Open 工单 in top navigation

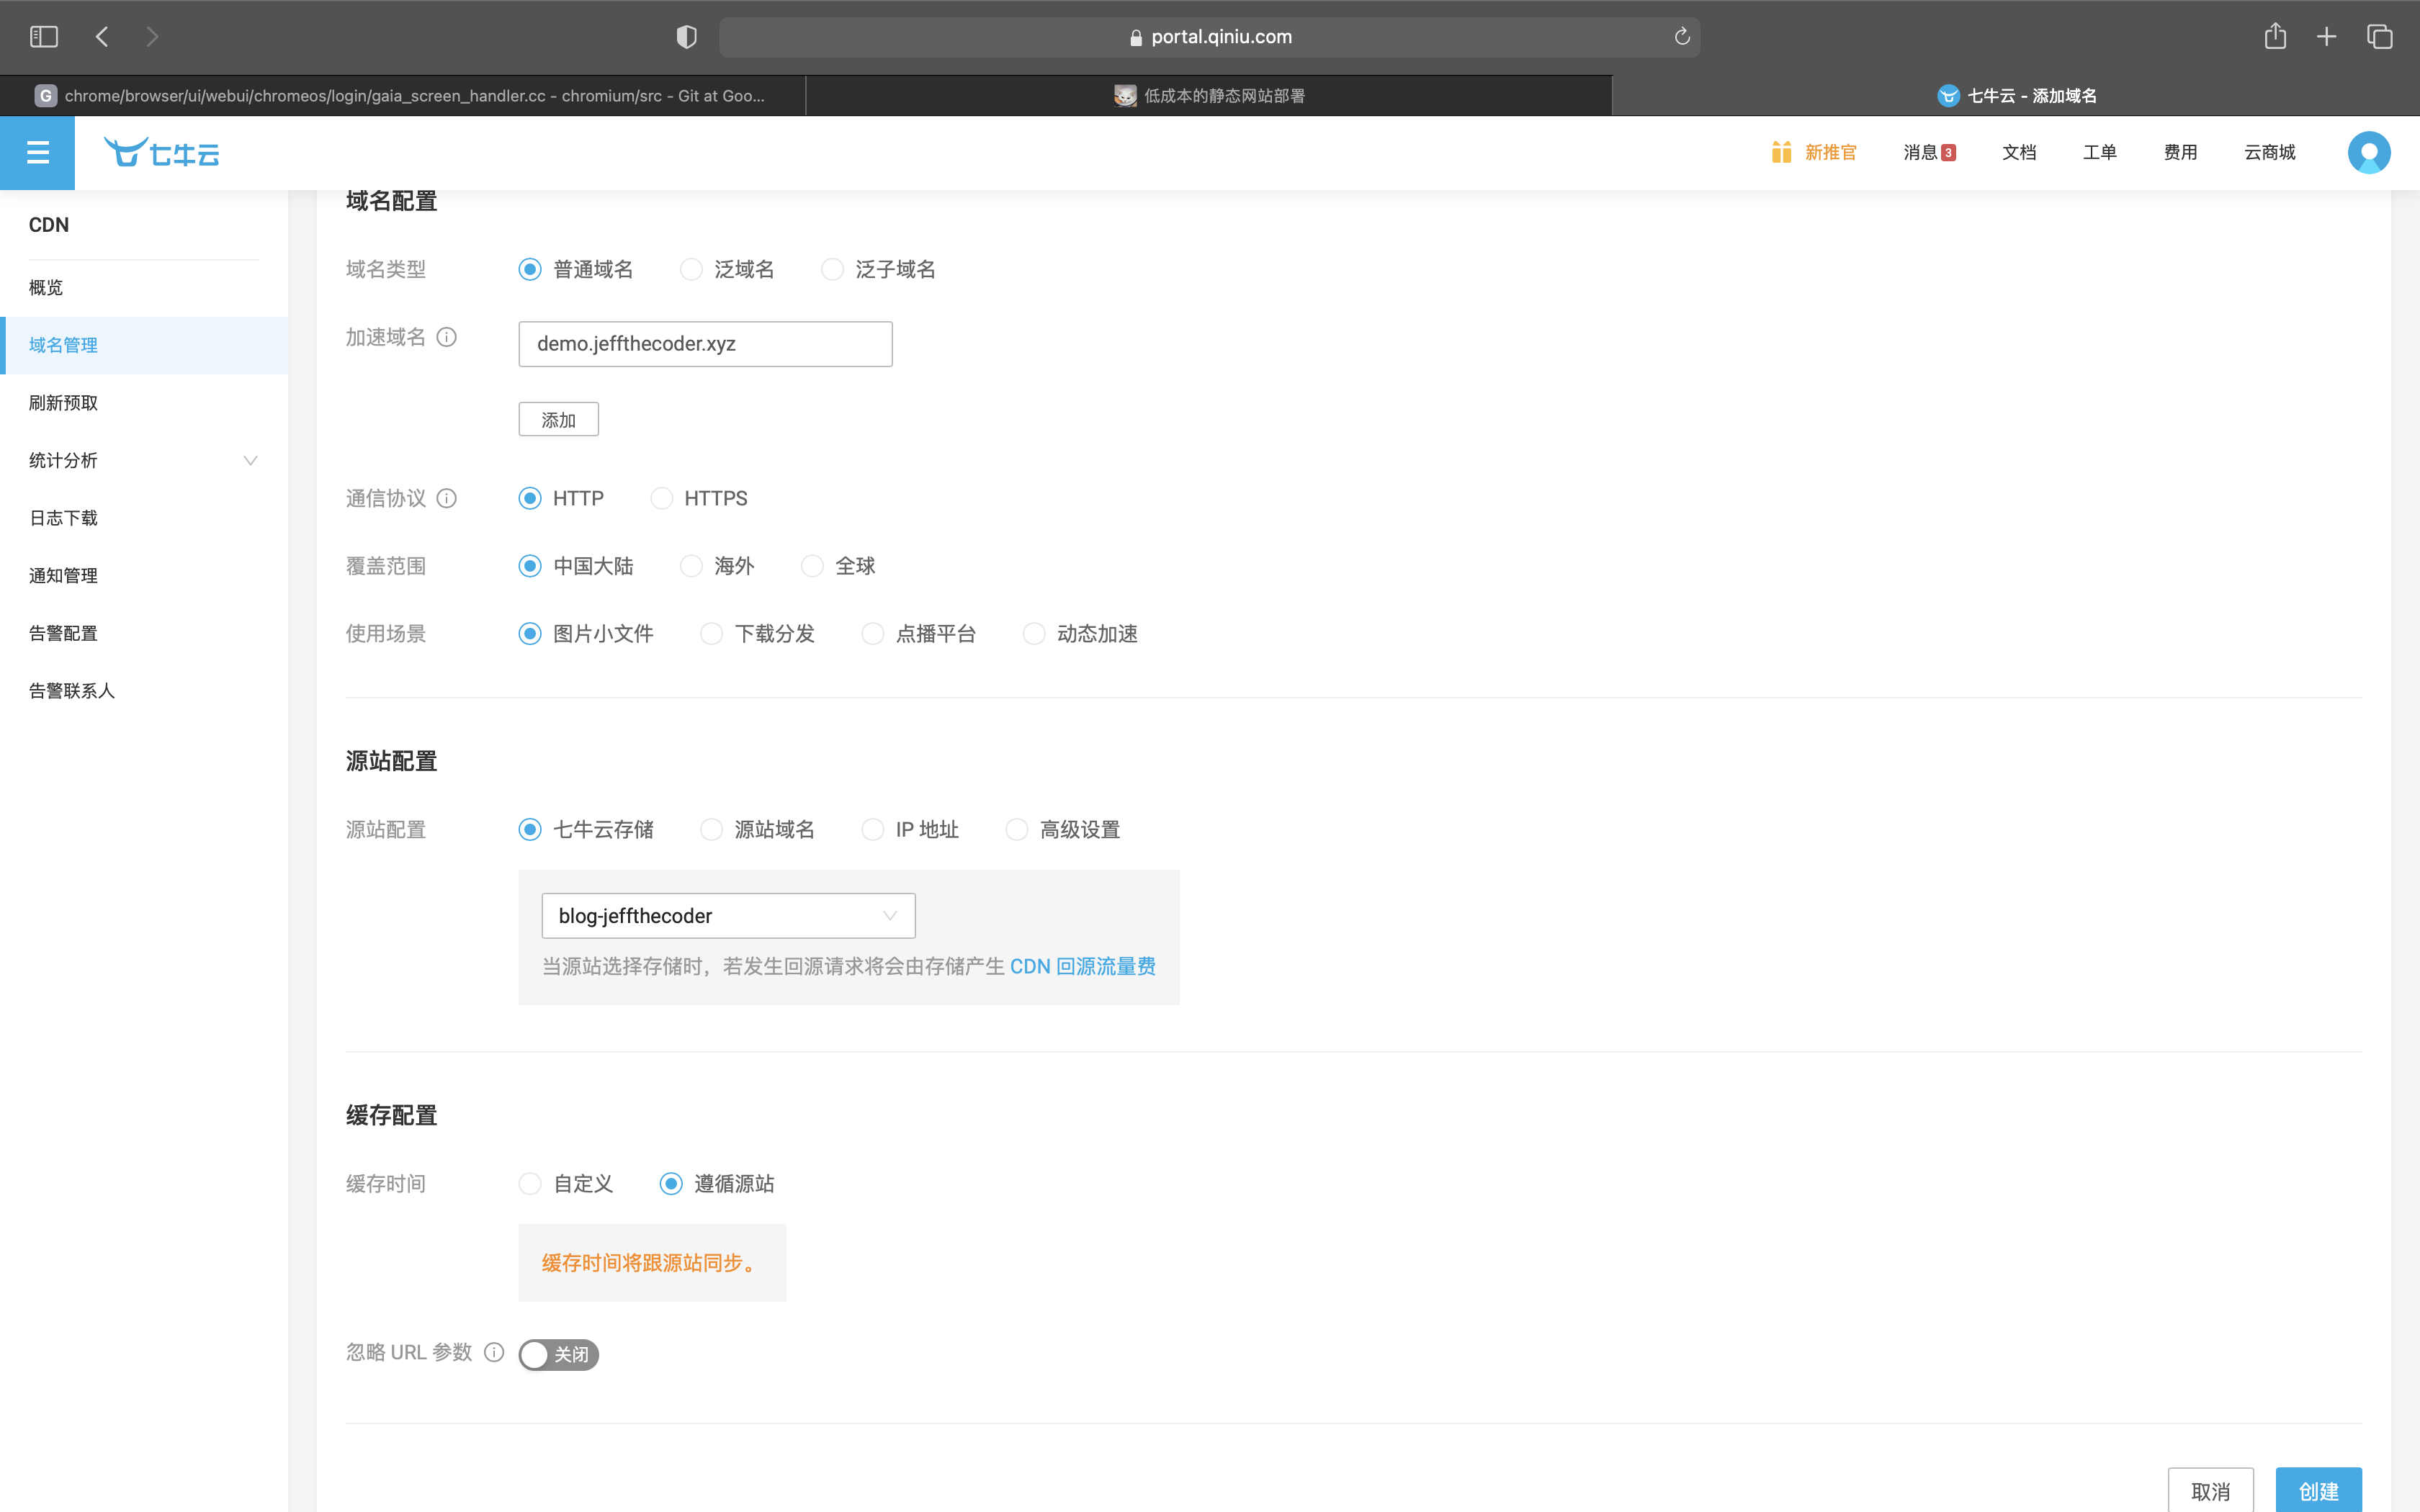(2099, 152)
